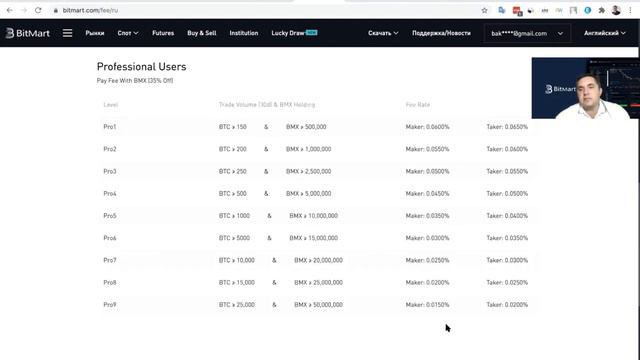Viewport: 640px width, 360px height.
Task: Reload the page with the refresh icon
Action: tap(38, 10)
